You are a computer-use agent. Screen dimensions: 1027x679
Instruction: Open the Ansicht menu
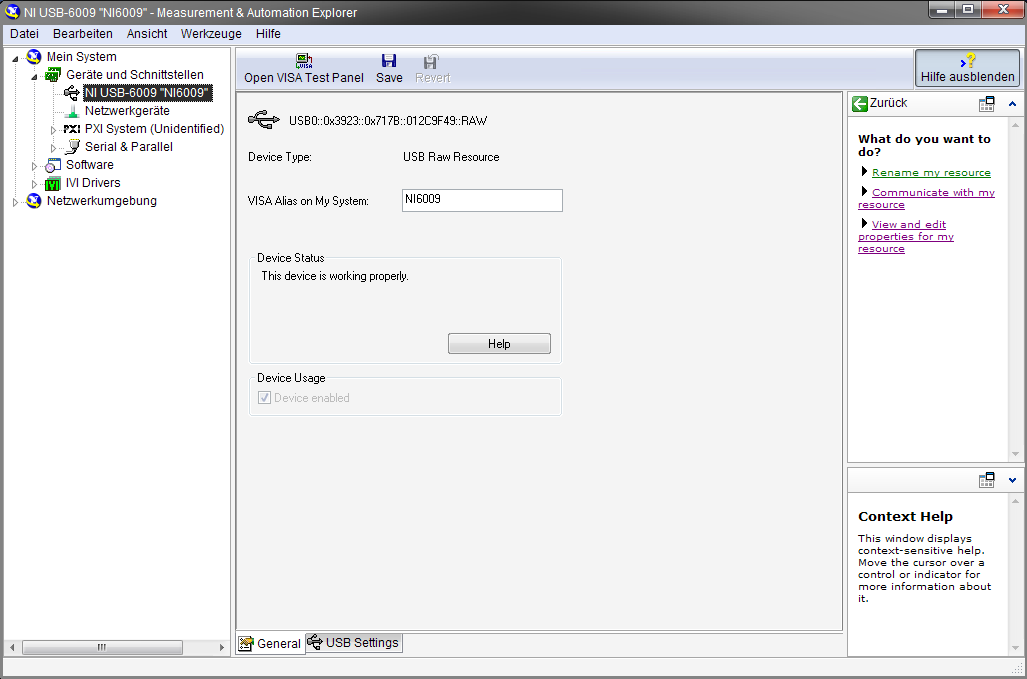click(x=147, y=33)
